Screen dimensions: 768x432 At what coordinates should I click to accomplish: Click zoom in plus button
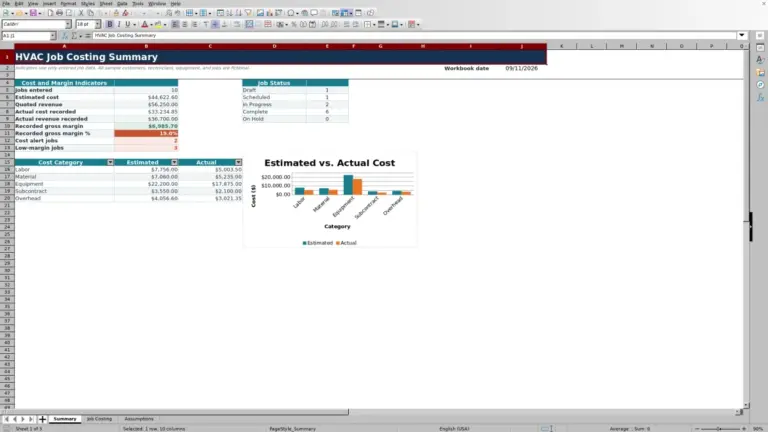pyautogui.click(x=744, y=429)
